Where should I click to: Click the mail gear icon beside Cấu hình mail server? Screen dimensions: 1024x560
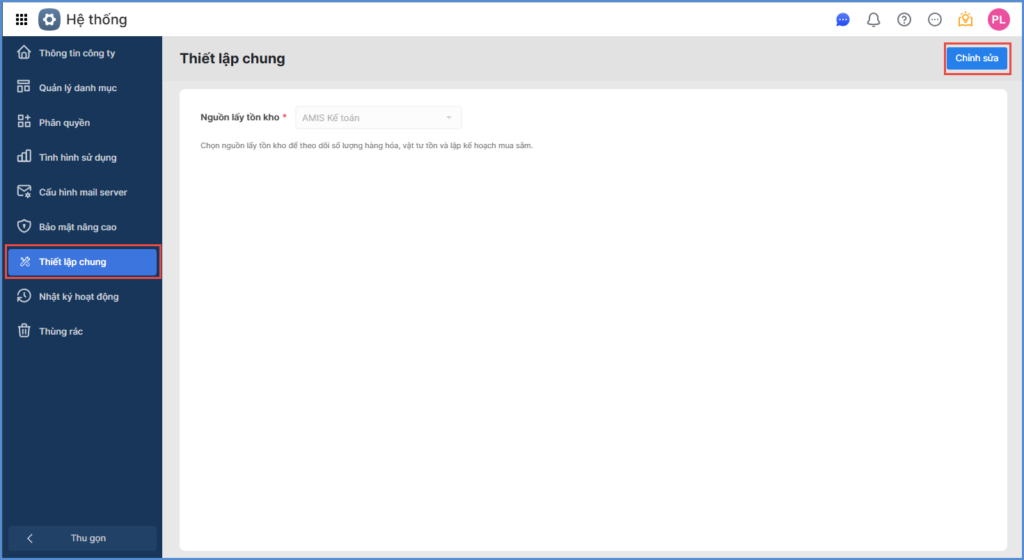coord(24,191)
